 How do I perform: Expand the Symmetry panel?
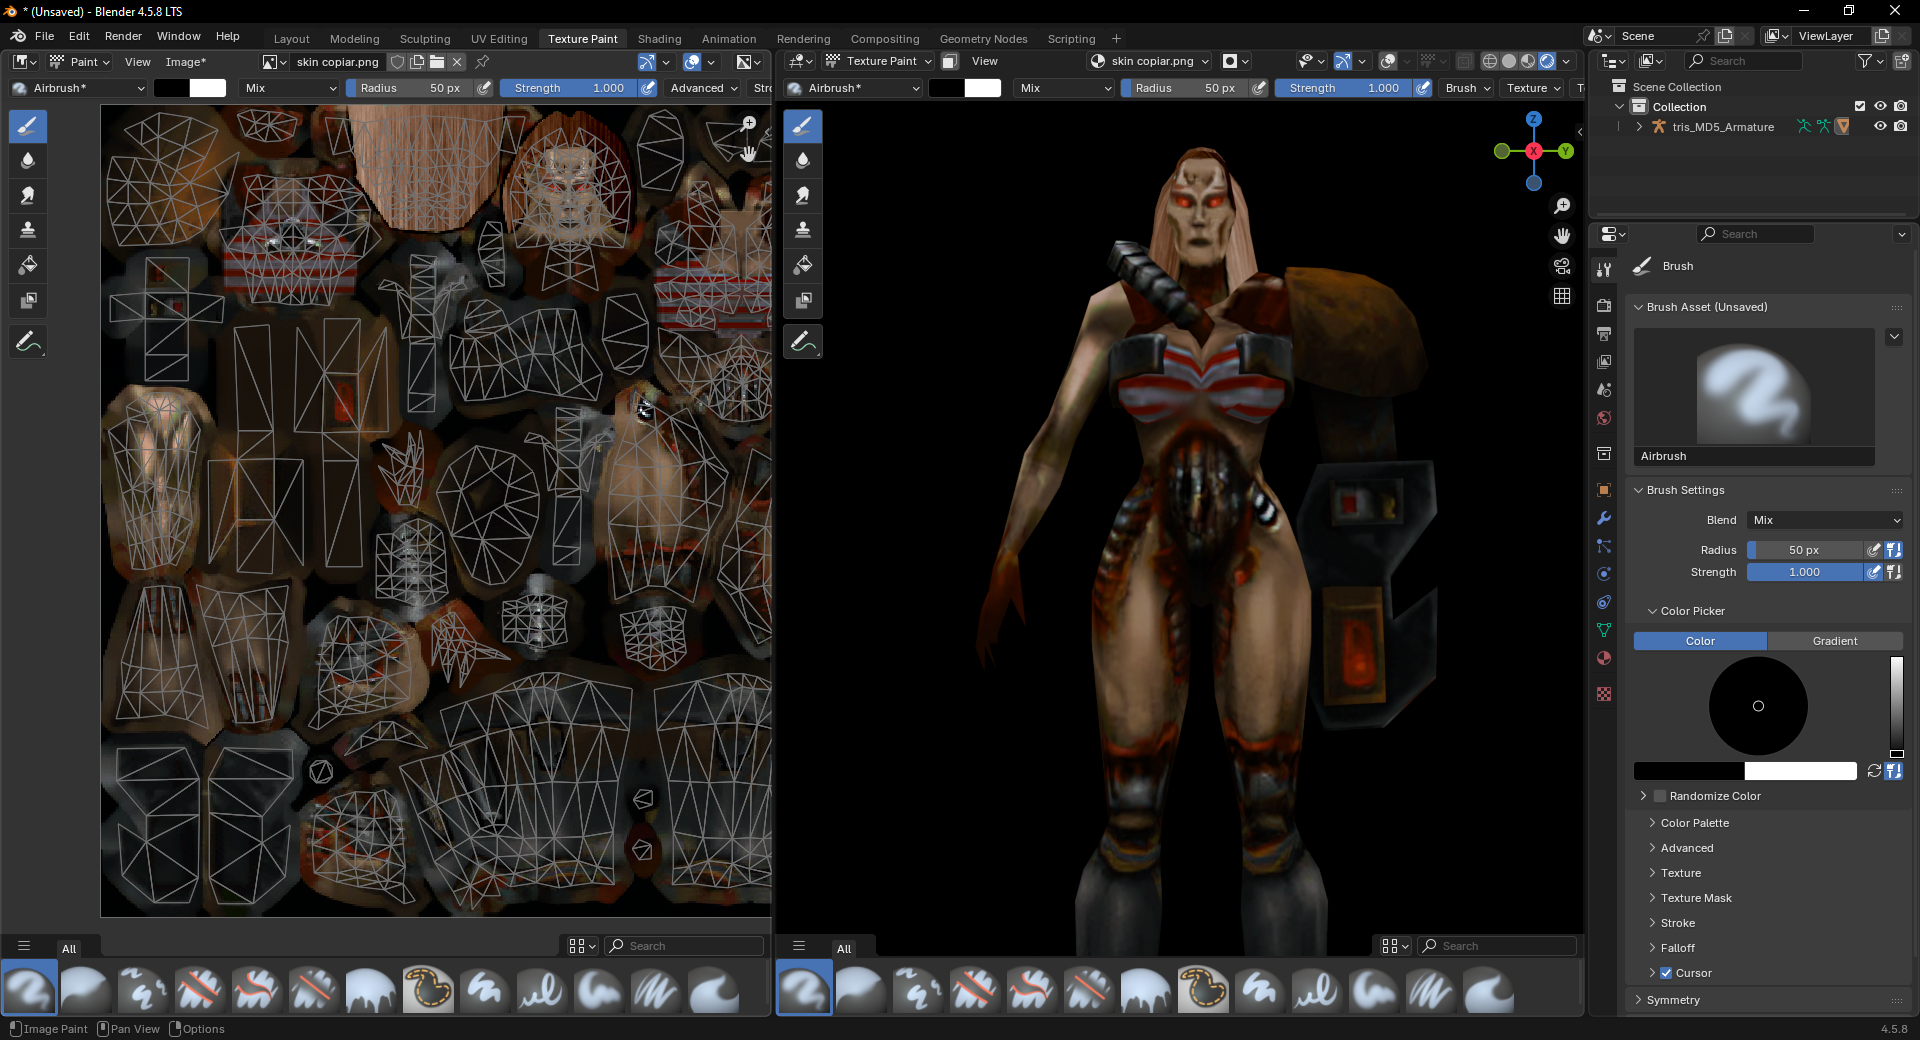pos(1673,1000)
